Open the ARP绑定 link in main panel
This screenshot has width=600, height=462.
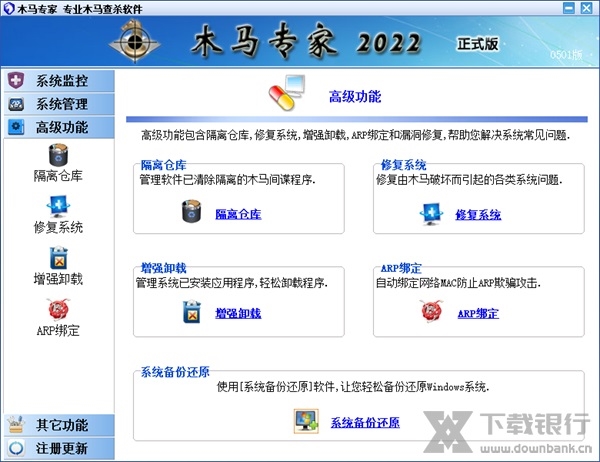pyautogui.click(x=478, y=313)
